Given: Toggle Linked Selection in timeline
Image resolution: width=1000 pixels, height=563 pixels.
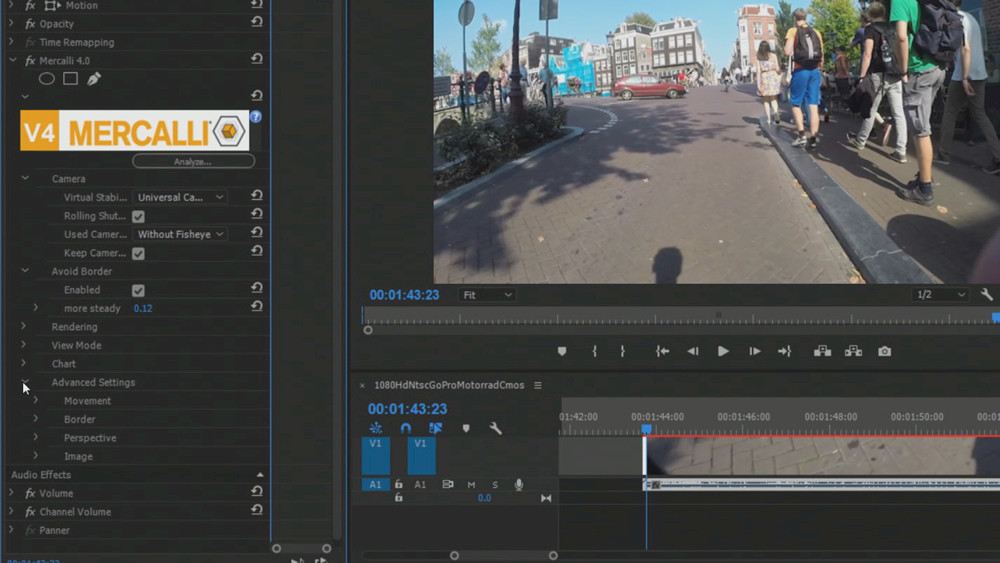Looking at the screenshot, I should point(436,428).
